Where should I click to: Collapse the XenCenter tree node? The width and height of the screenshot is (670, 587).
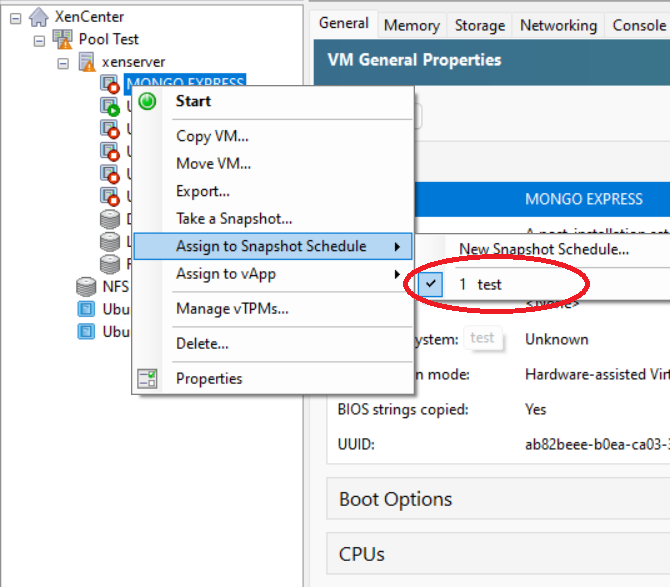(x=15, y=18)
